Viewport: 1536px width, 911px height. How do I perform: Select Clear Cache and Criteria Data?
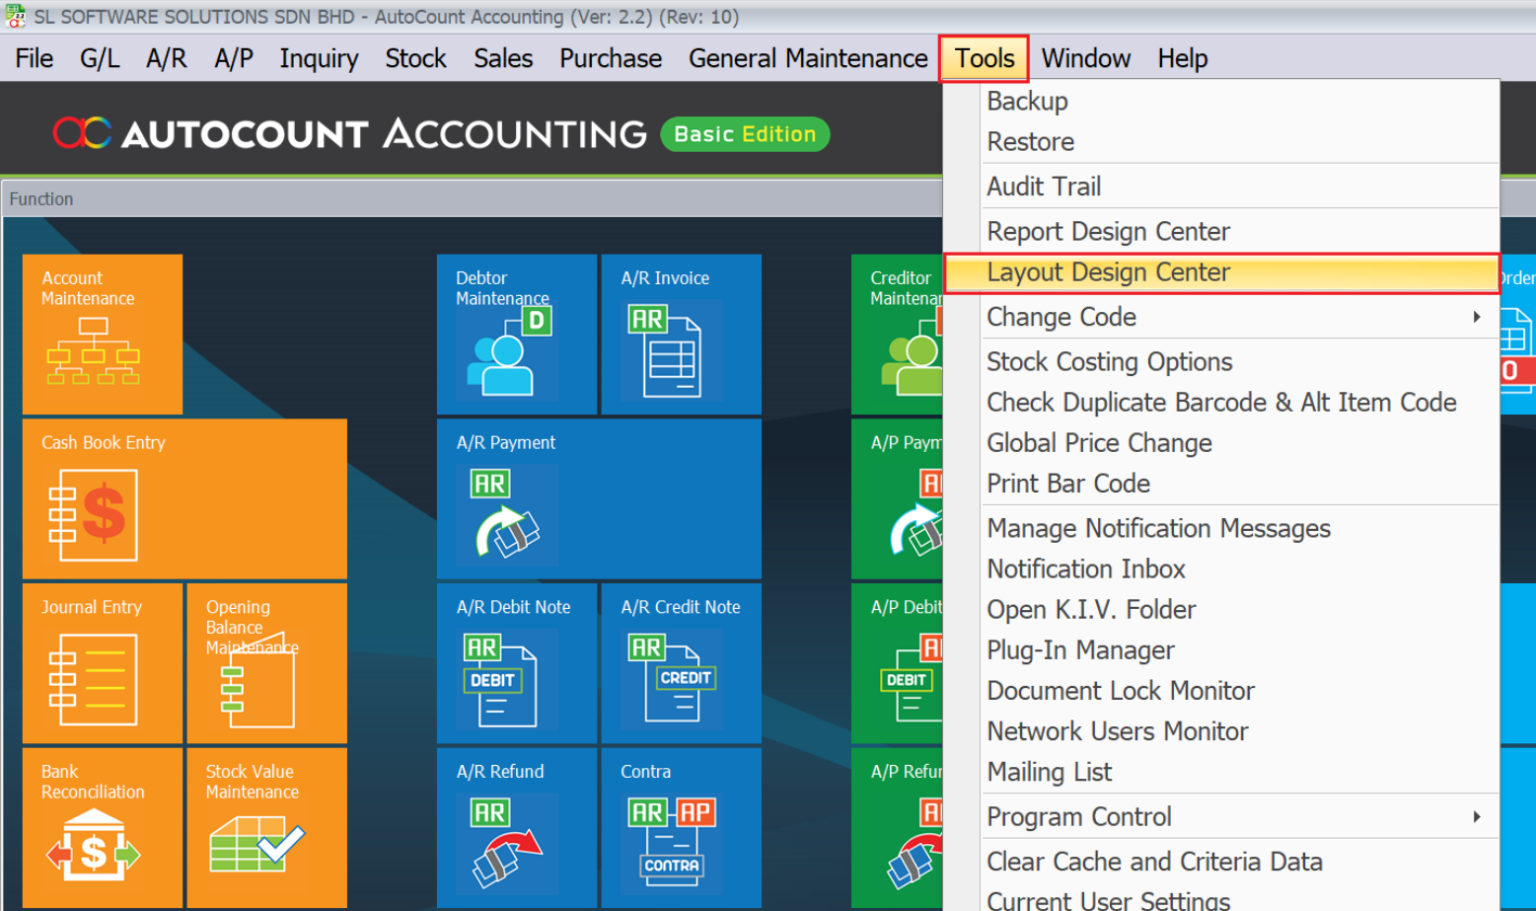point(1221,861)
